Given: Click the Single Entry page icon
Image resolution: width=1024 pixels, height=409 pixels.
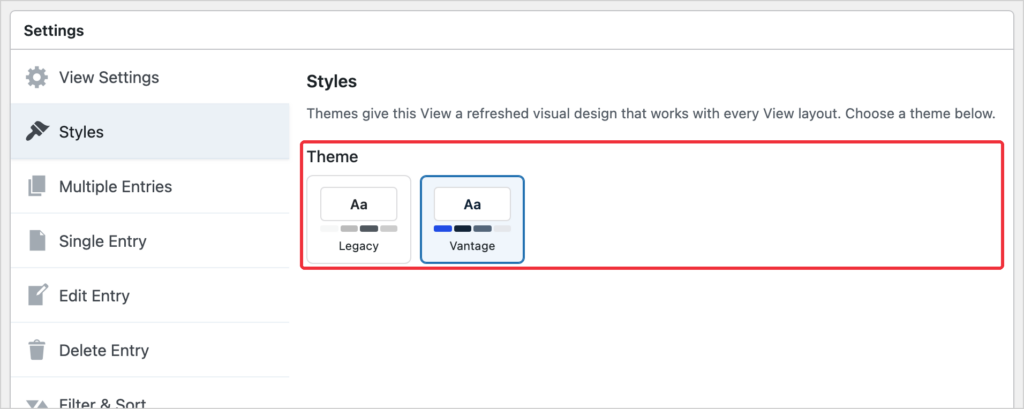Looking at the screenshot, I should coord(37,241).
